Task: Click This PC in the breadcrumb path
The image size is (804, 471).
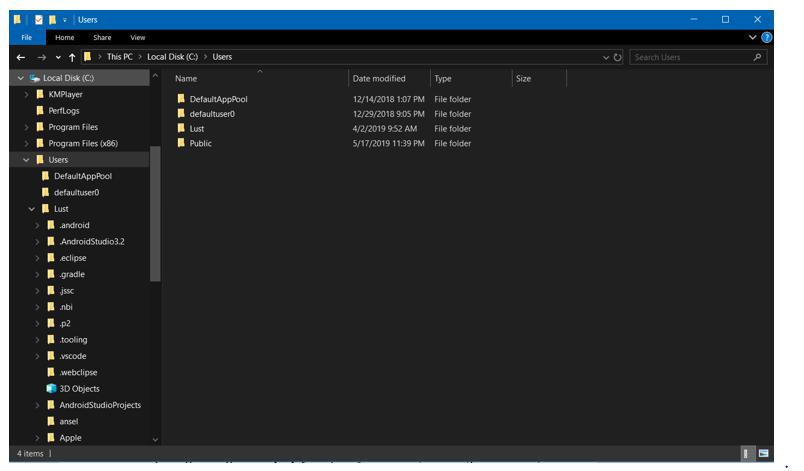Action: 120,57
